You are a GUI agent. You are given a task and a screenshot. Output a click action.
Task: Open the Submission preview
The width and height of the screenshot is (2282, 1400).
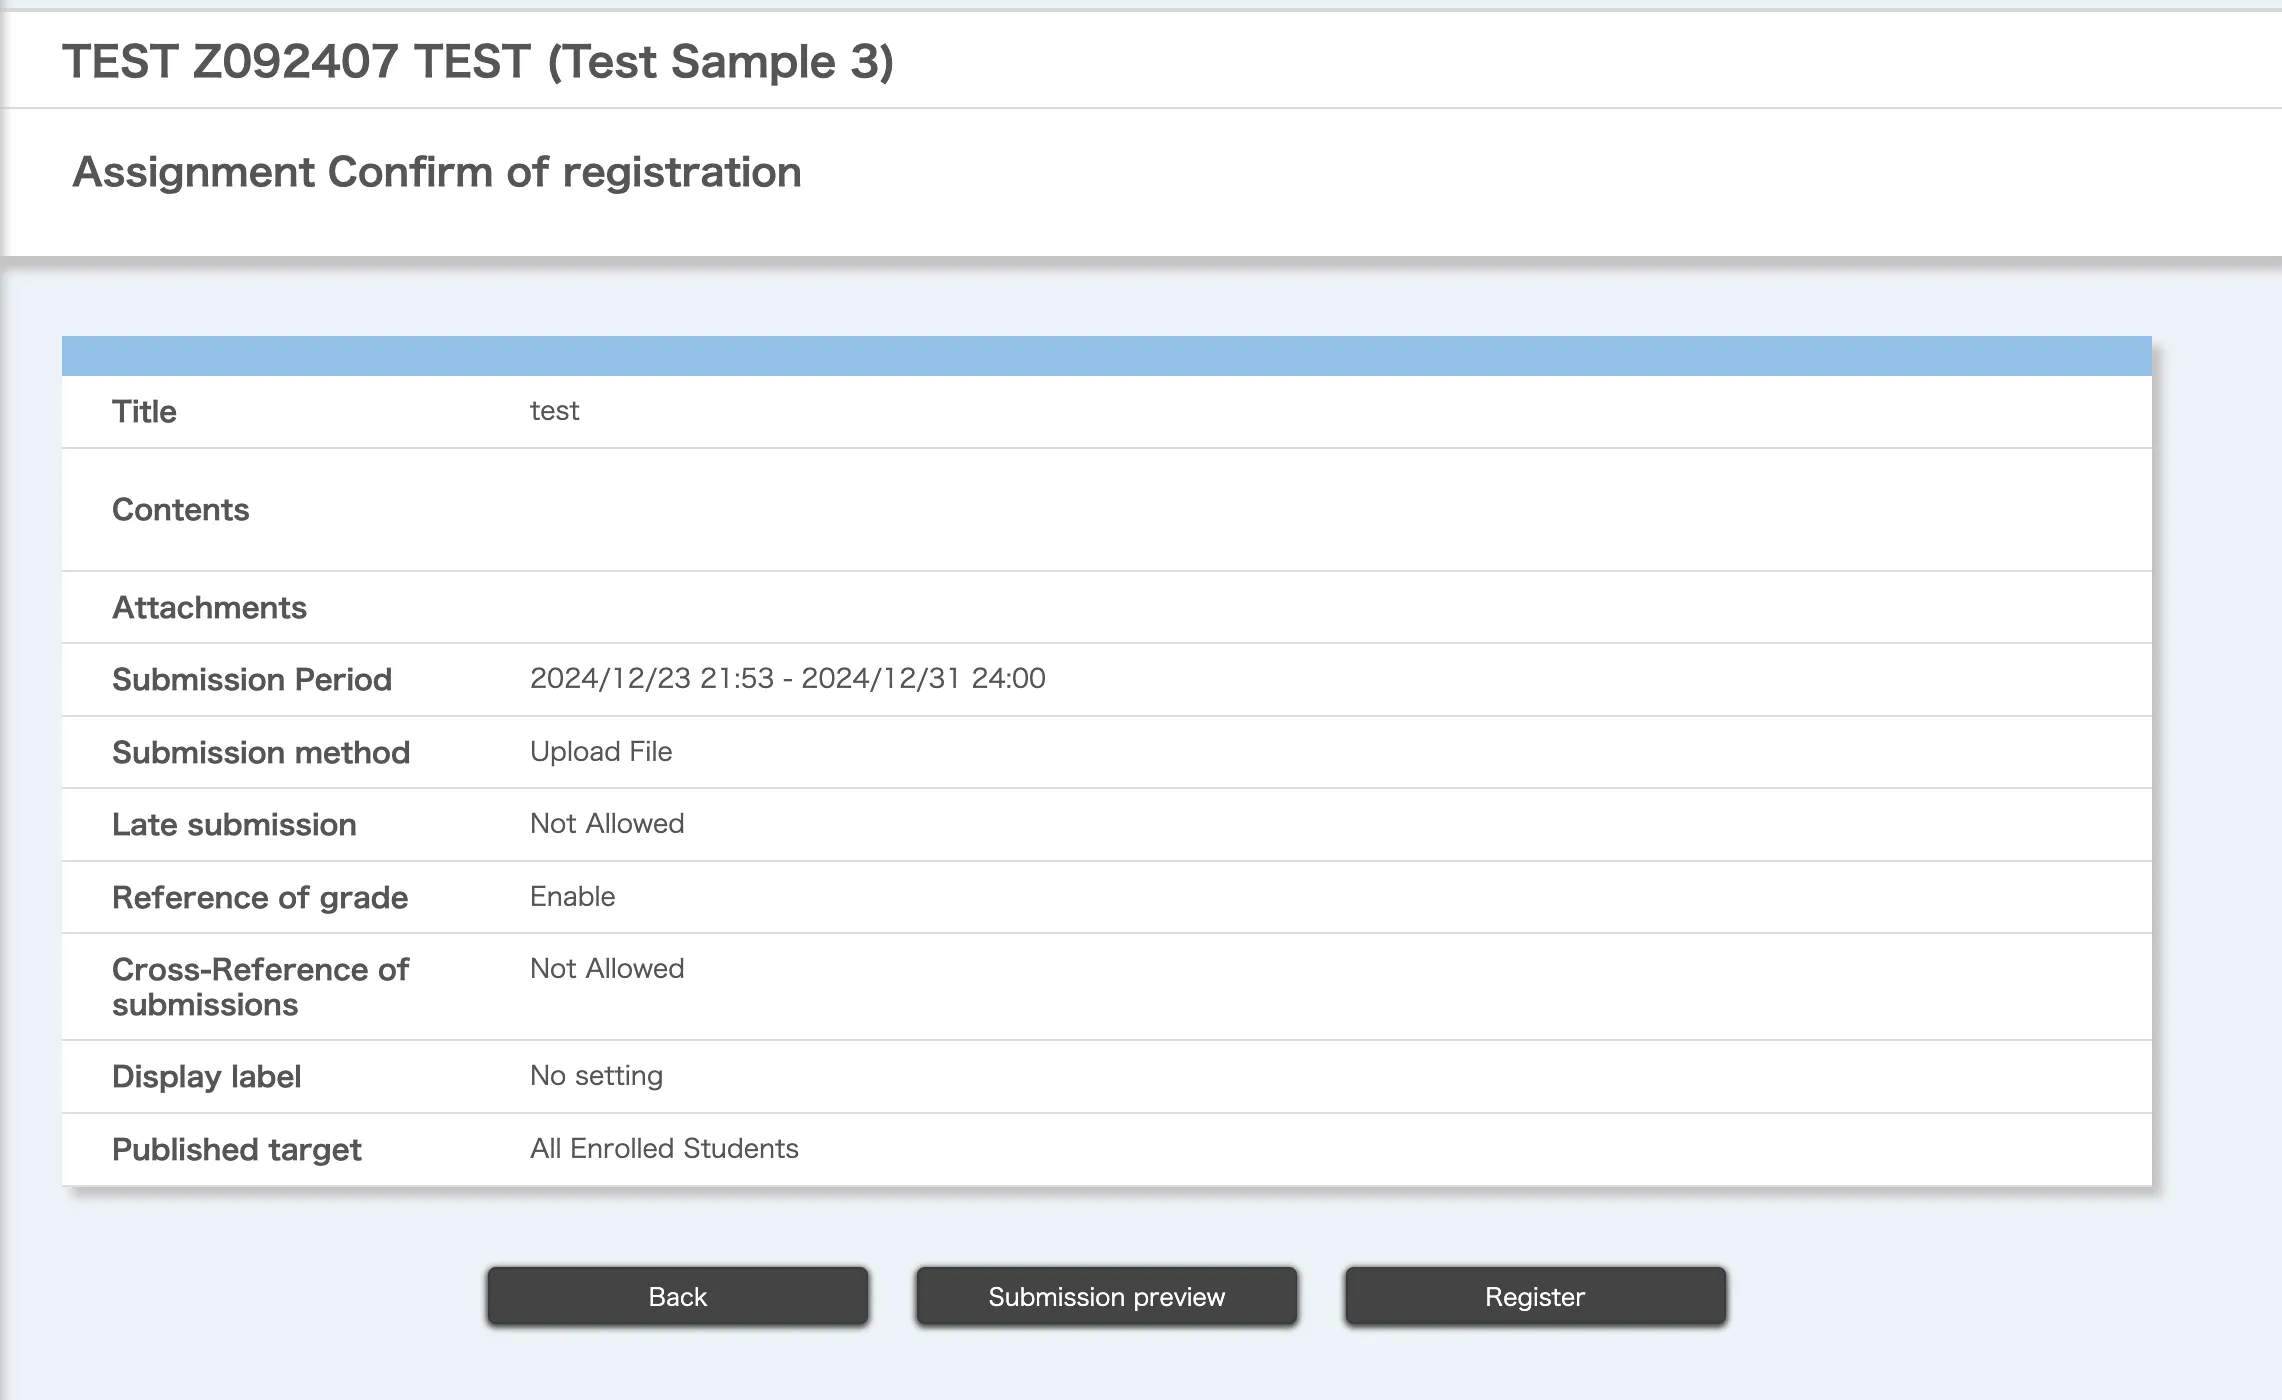pos(1106,1296)
